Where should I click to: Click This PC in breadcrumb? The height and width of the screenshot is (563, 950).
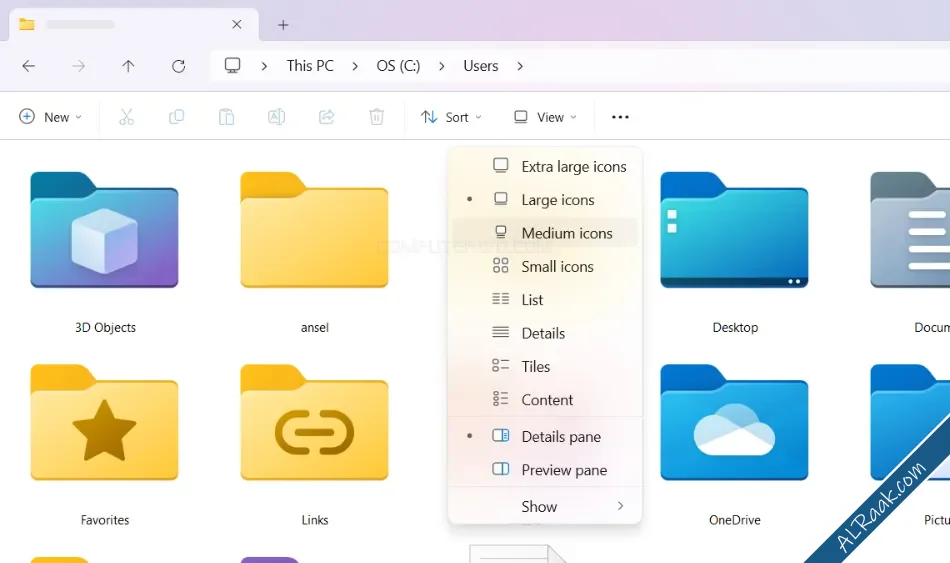pos(310,65)
